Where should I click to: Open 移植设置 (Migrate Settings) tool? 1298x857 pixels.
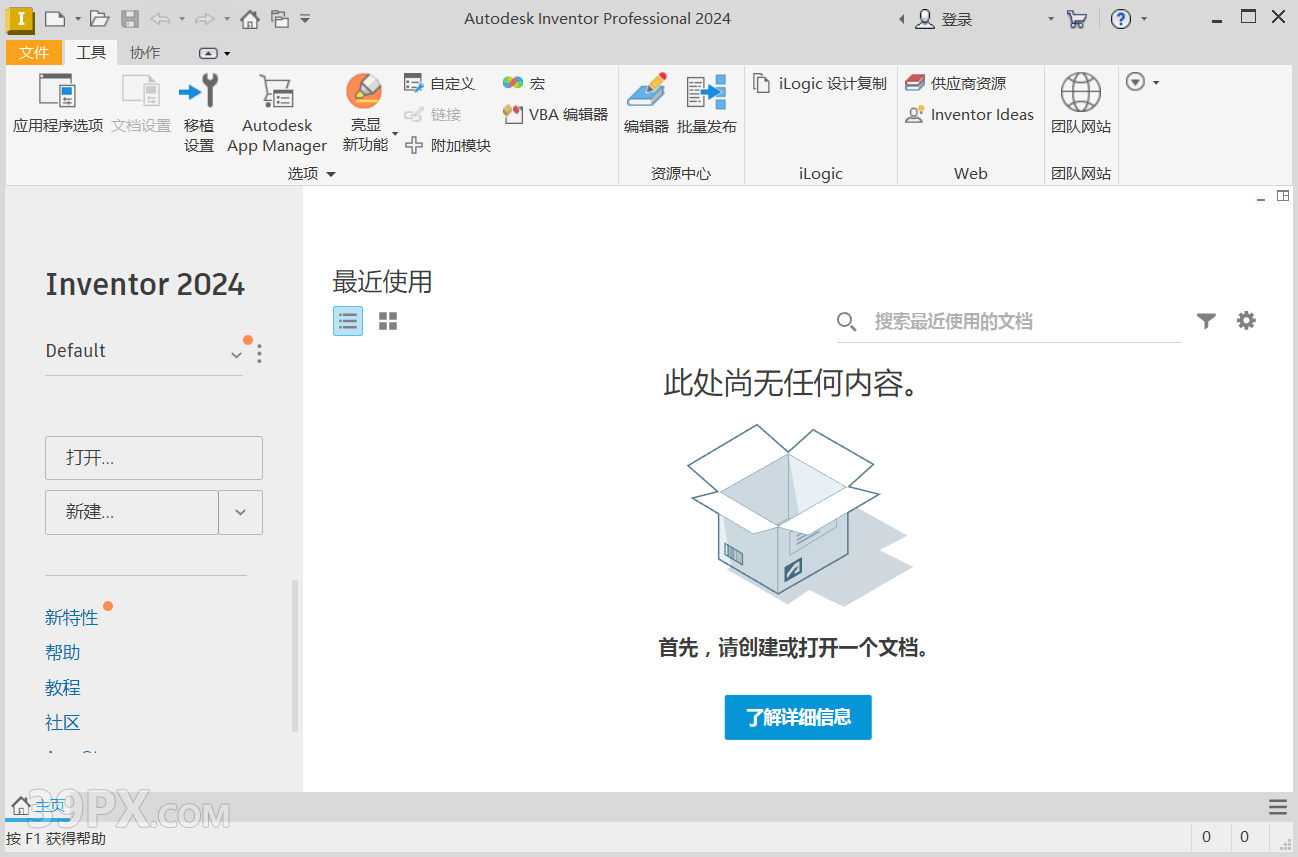tap(199, 113)
